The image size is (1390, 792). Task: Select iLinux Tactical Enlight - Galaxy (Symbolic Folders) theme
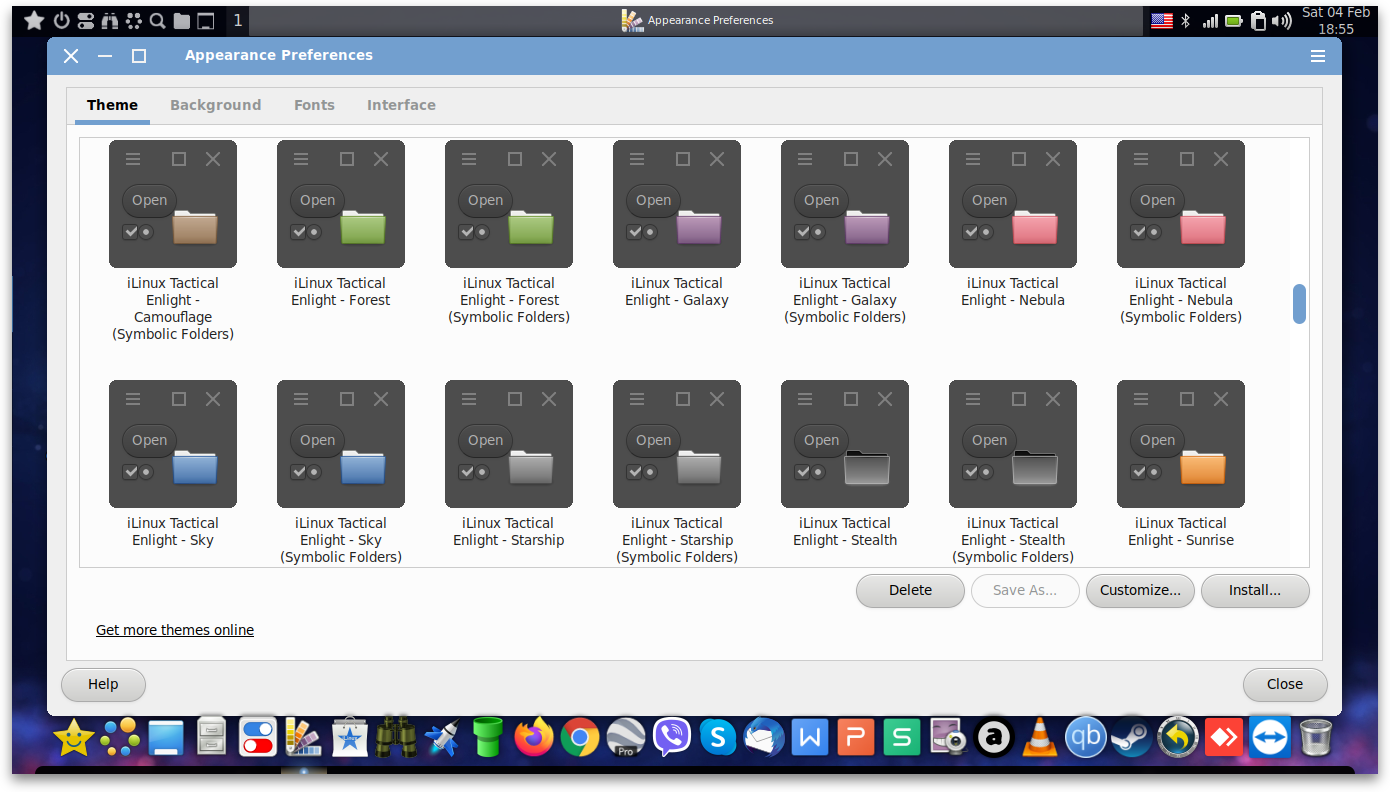845,233
